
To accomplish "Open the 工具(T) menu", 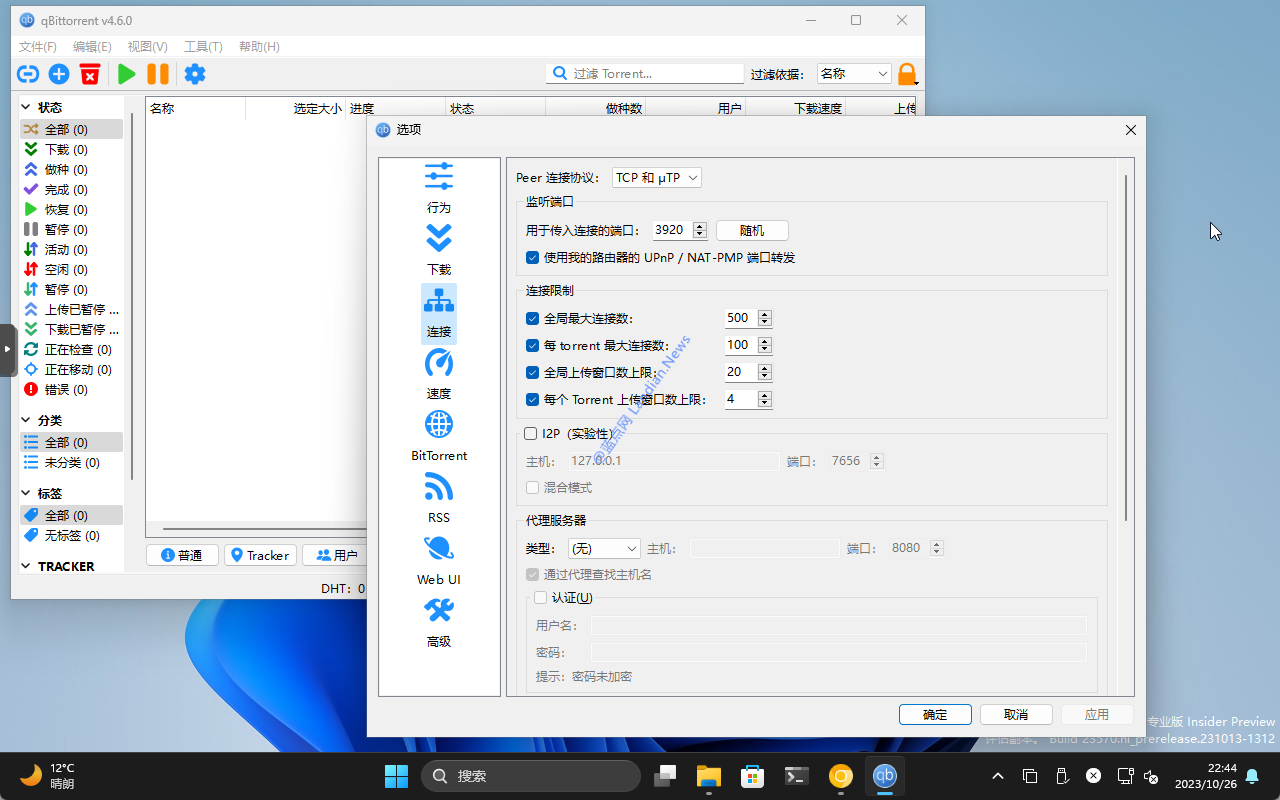I will 203,47.
